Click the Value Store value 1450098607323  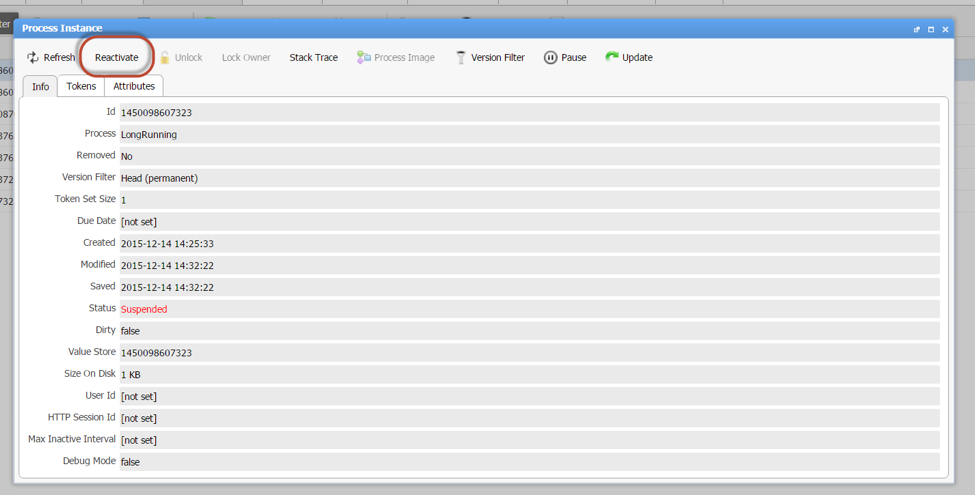(x=156, y=353)
